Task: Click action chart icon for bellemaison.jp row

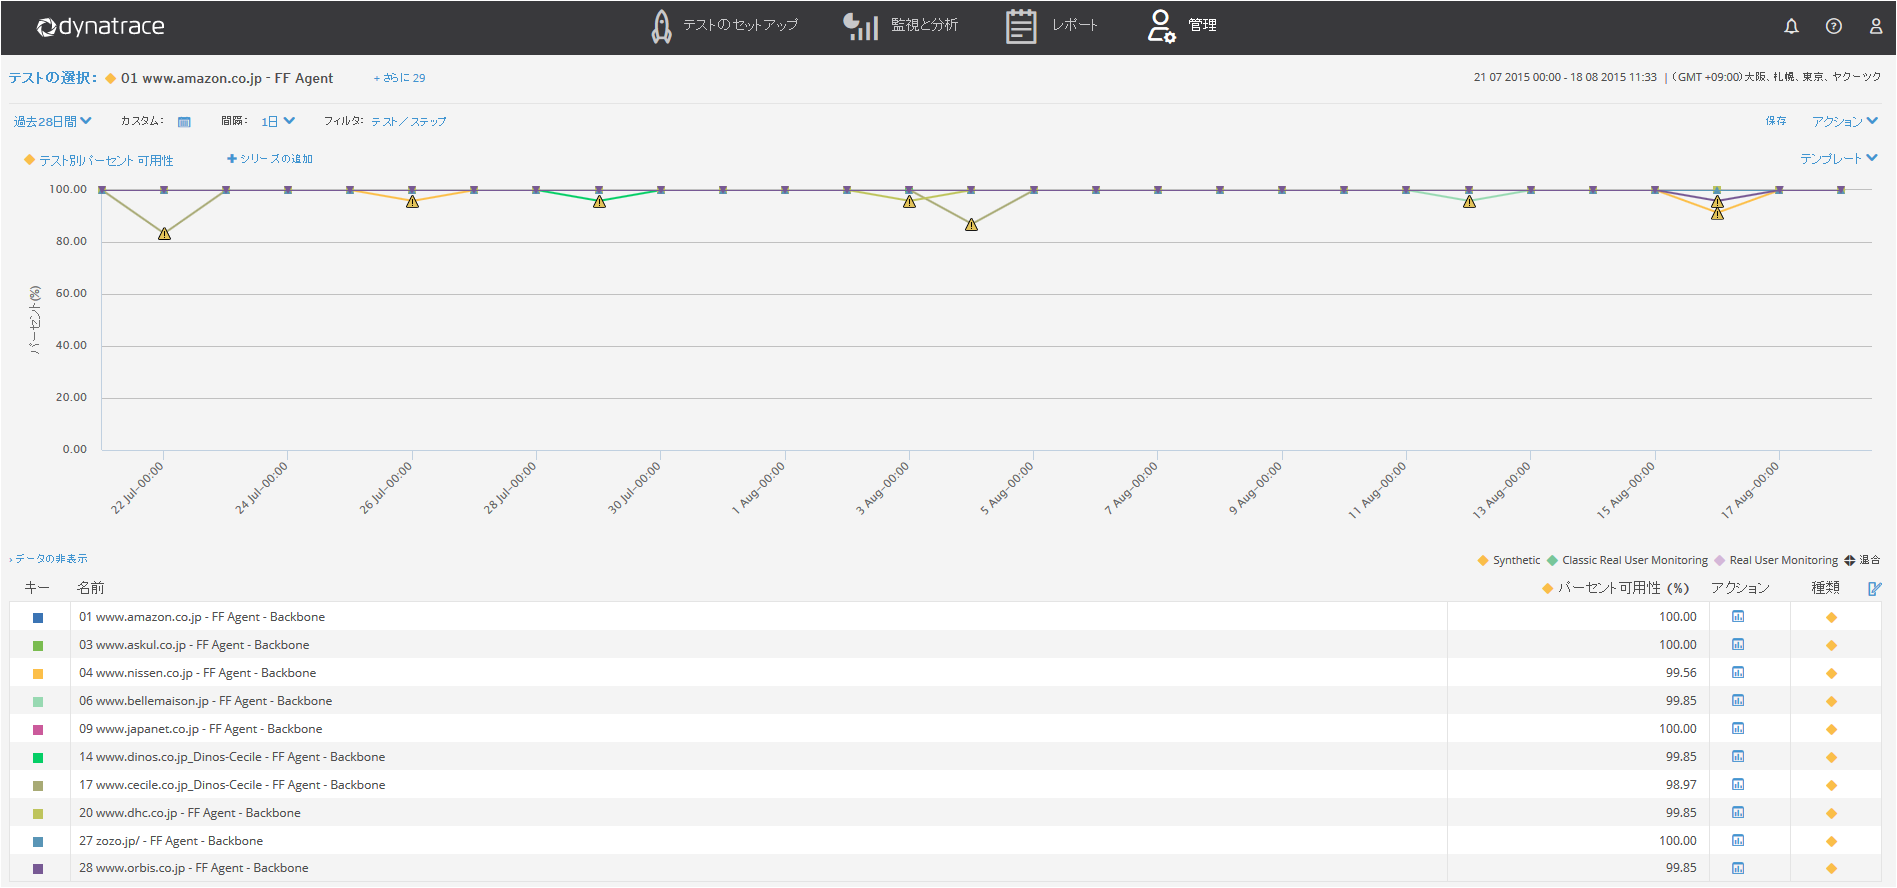Action: tap(1738, 701)
